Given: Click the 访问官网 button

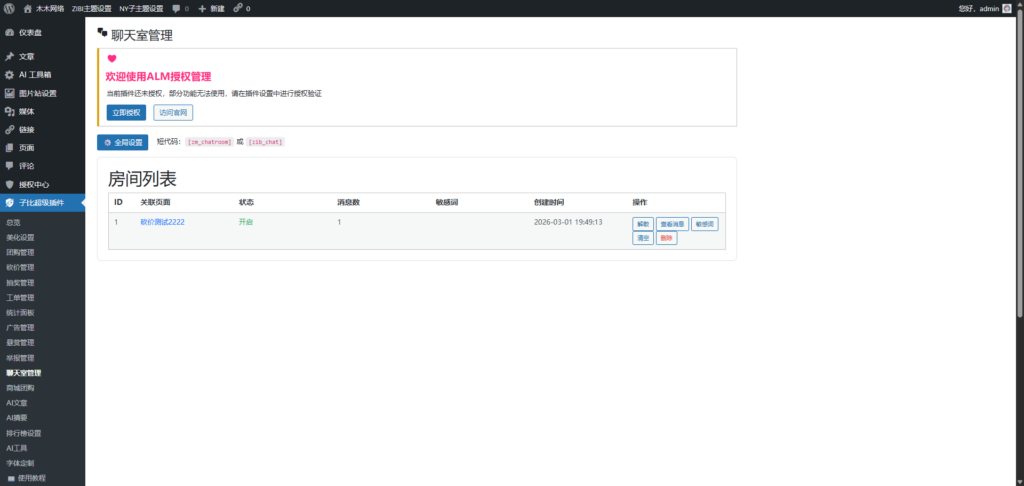Looking at the screenshot, I should [x=173, y=112].
